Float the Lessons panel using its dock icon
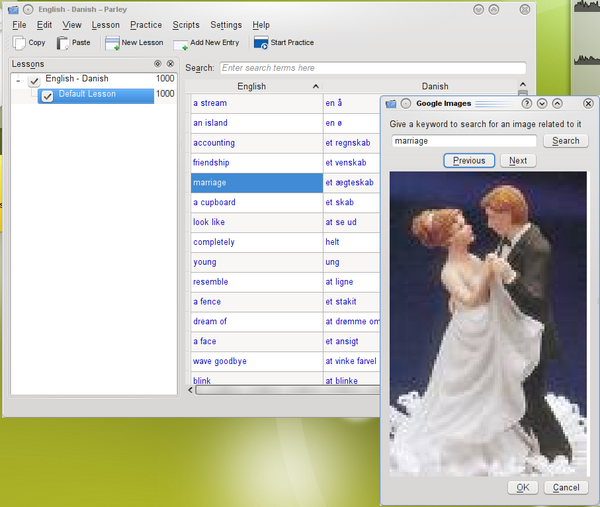The width and height of the screenshot is (600, 507). click(158, 64)
